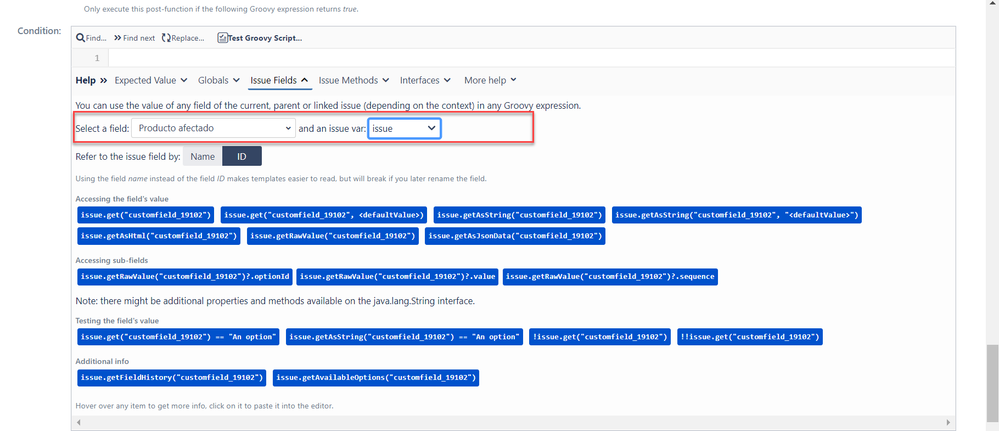Click horizontal scrollbar left arrow
Viewport: 999px width, 431px height.
click(x=79, y=422)
